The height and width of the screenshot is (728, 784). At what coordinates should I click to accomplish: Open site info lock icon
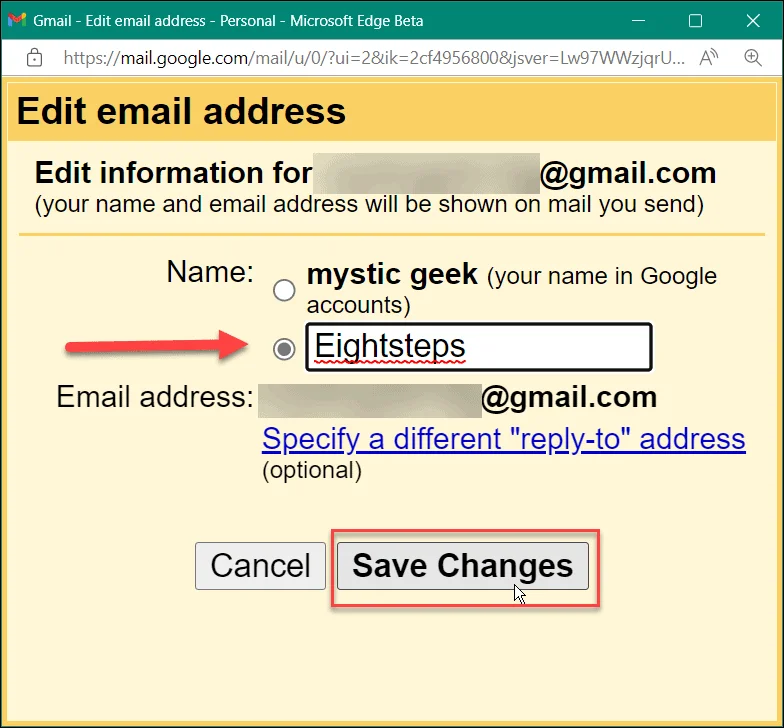point(34,58)
